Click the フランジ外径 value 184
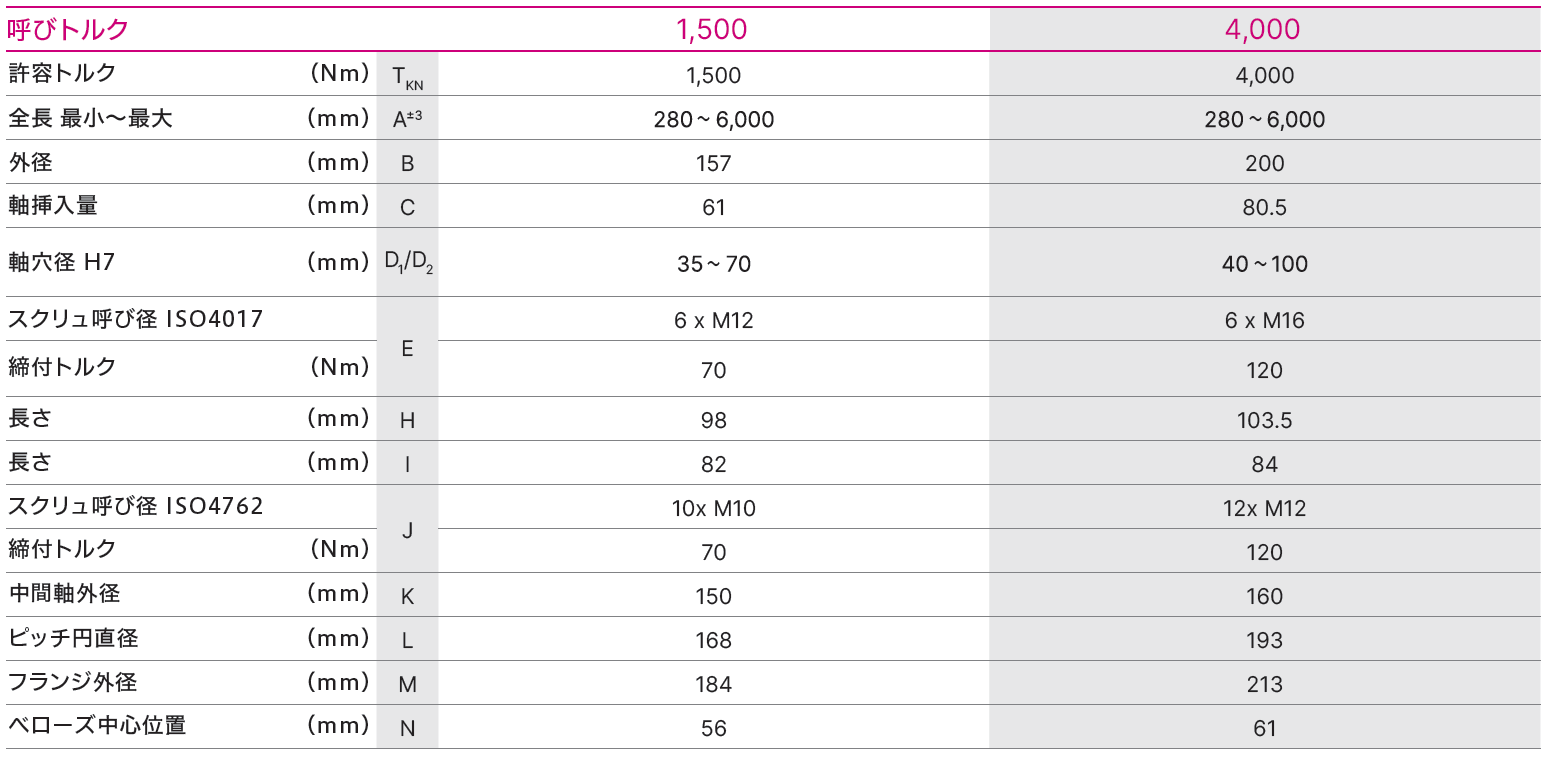1546x757 pixels. (713, 685)
